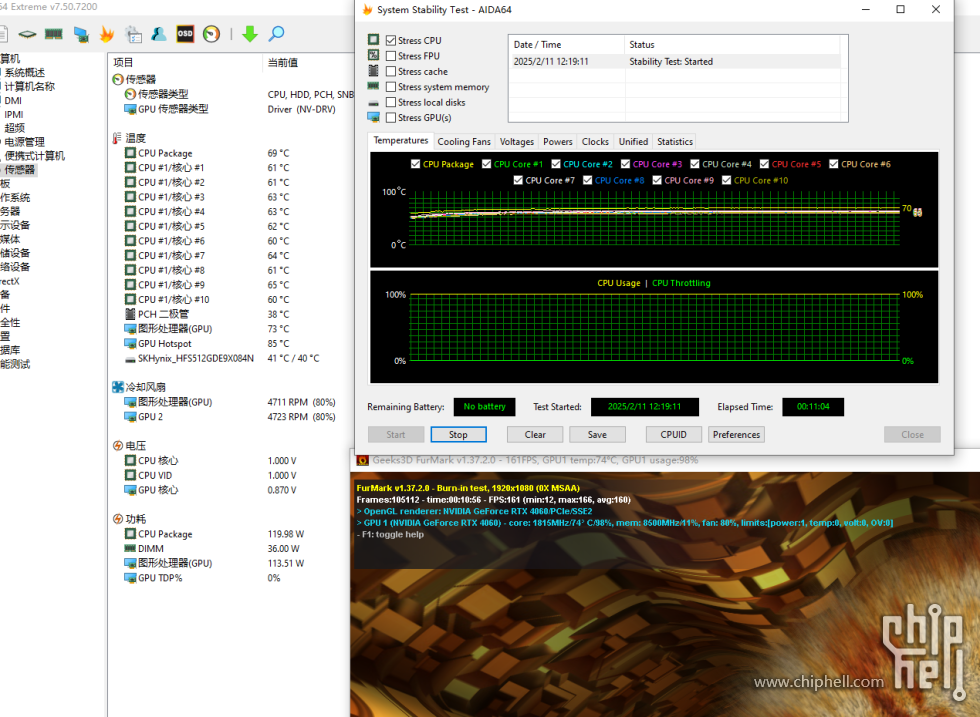Click the CPU chip icon beside Stress CPU

click(373, 39)
